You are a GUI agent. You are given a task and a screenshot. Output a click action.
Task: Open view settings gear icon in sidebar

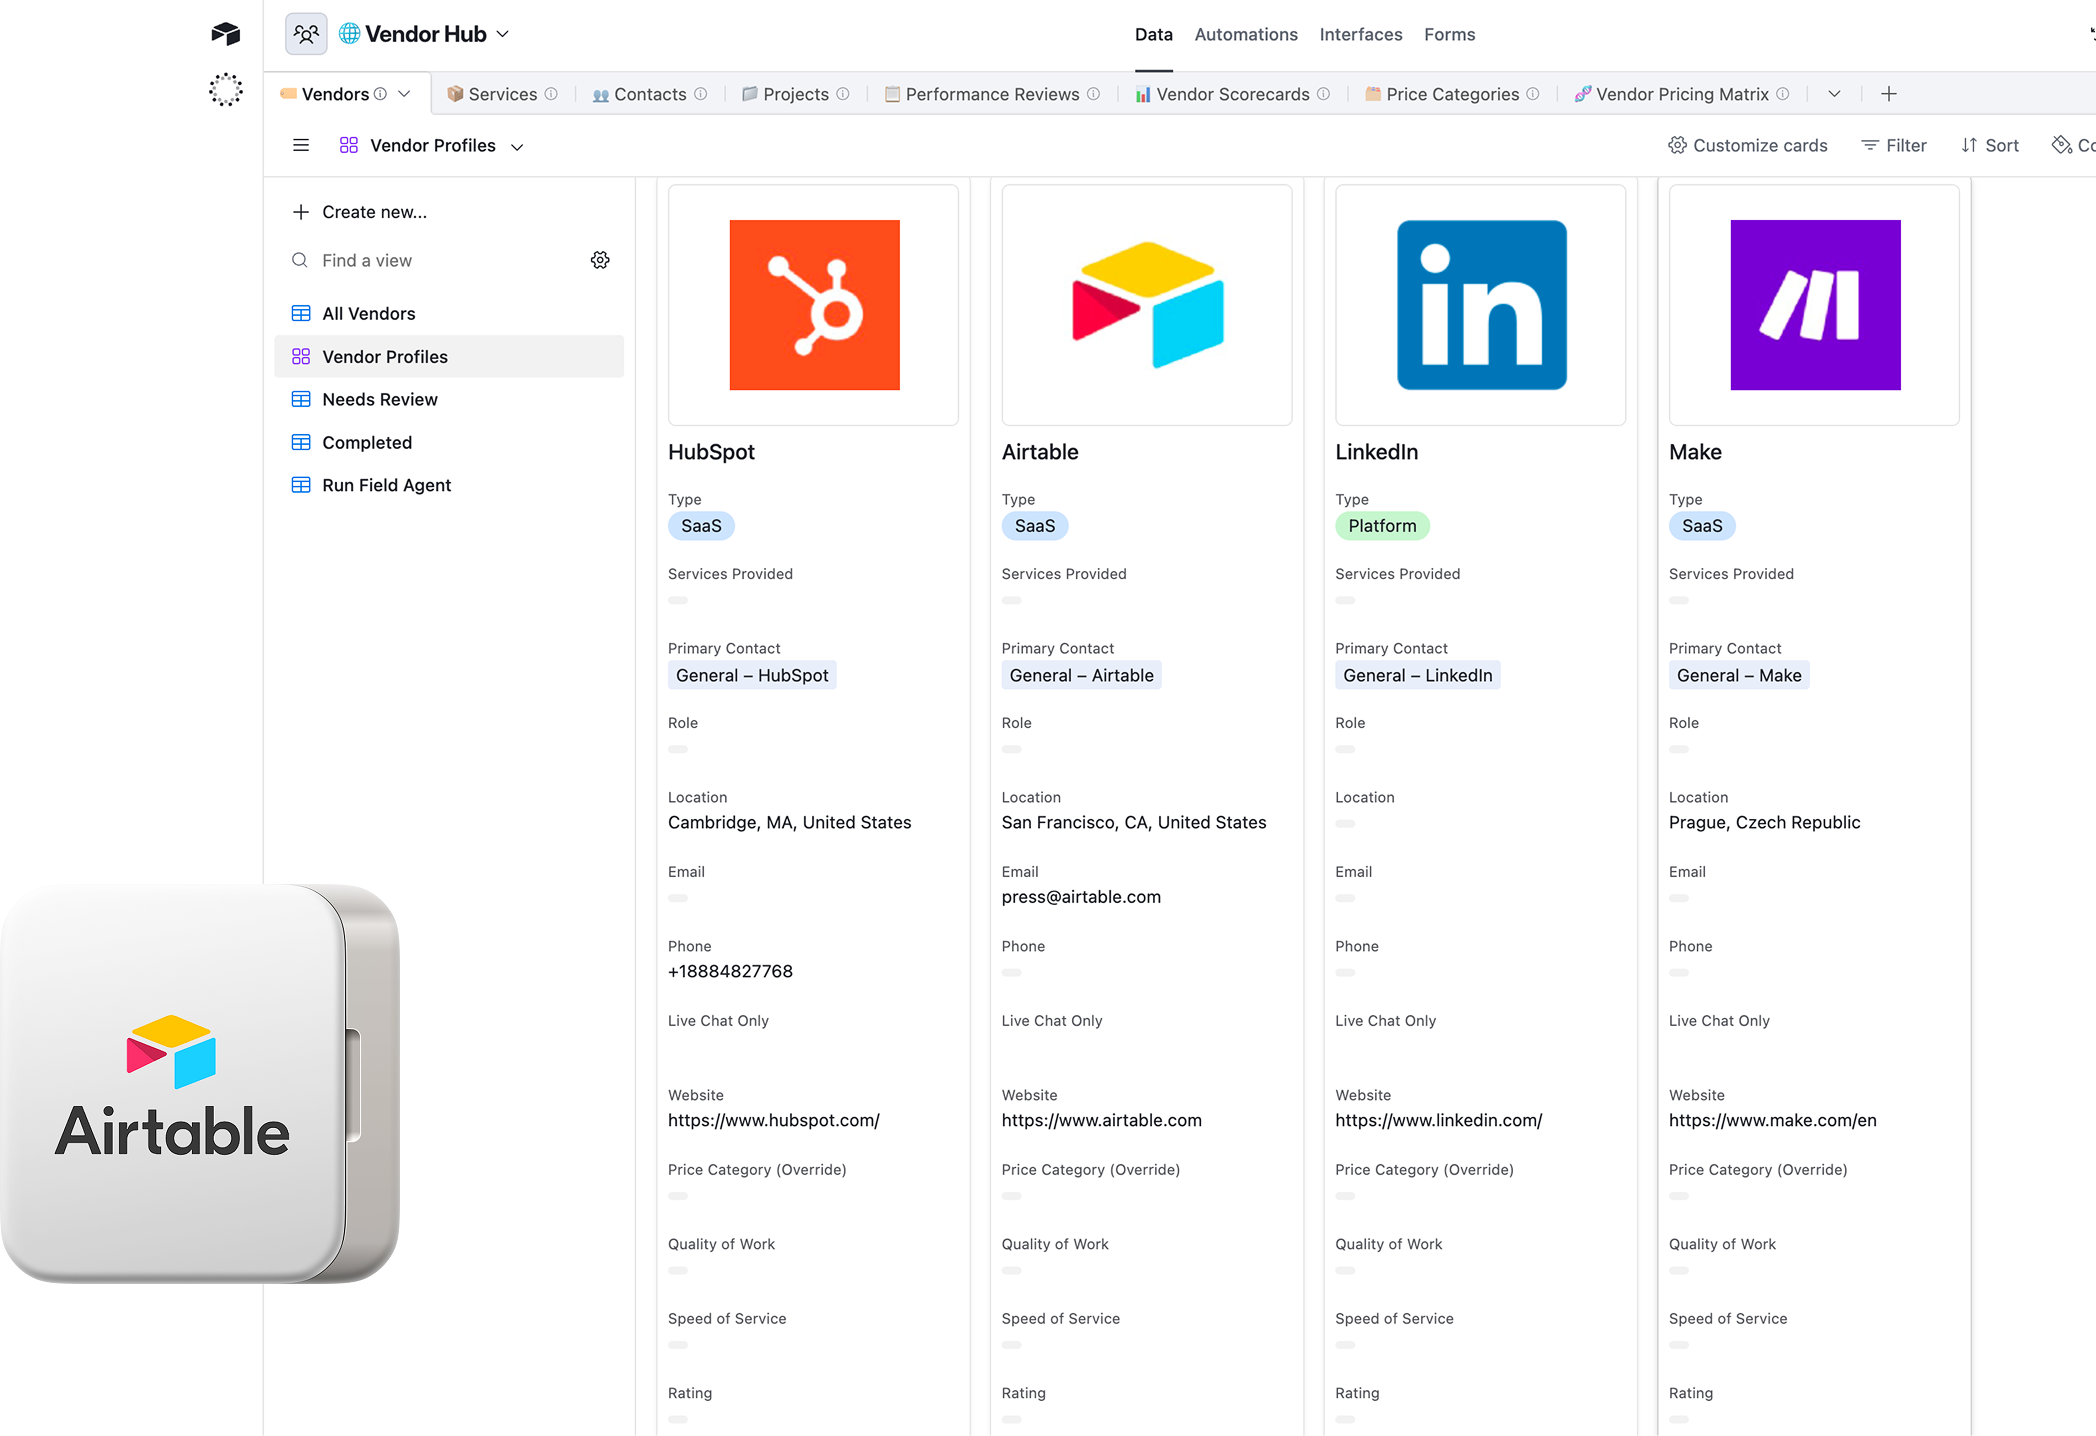tap(600, 260)
